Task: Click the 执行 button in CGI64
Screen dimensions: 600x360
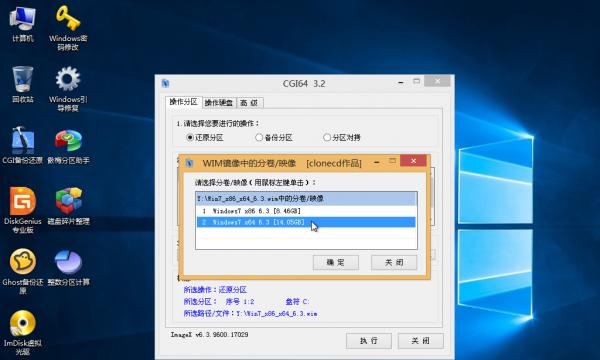Action: pos(368,340)
